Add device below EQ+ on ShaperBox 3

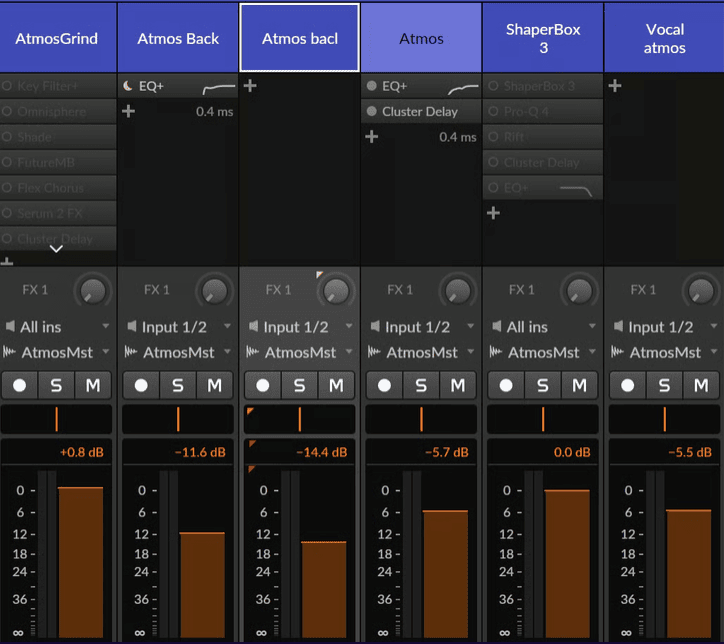pos(493,213)
